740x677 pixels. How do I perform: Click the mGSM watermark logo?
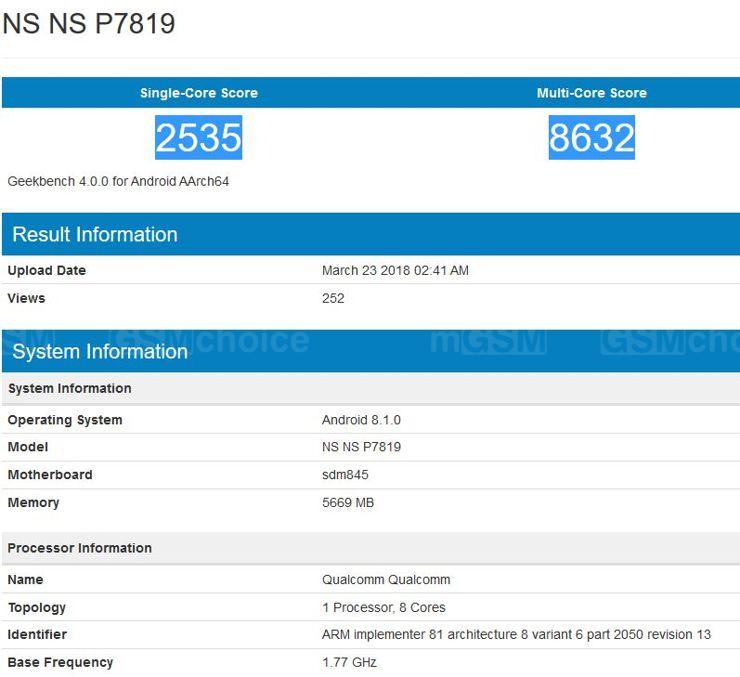click(488, 342)
